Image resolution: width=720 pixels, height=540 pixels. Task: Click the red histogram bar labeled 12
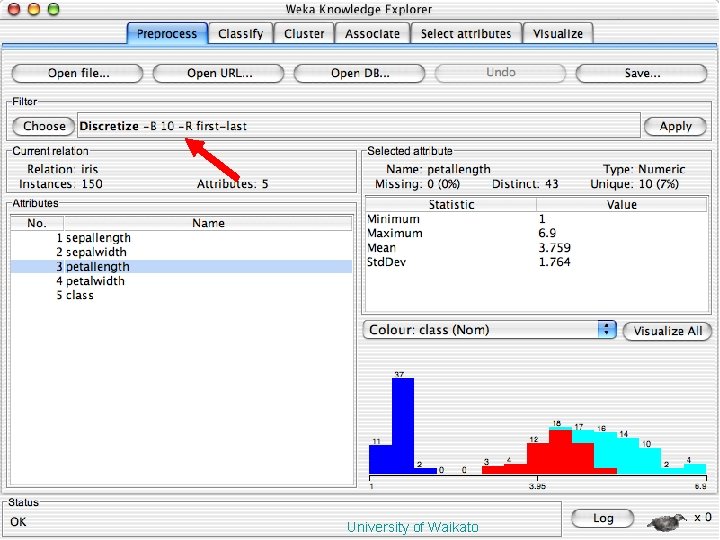click(x=538, y=458)
